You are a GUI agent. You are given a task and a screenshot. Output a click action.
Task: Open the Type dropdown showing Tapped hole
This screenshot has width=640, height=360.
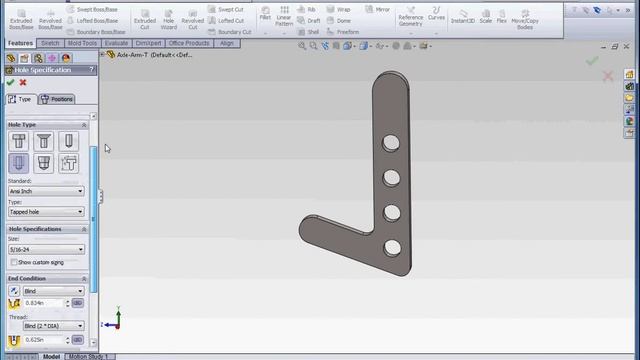pyautogui.click(x=46, y=212)
